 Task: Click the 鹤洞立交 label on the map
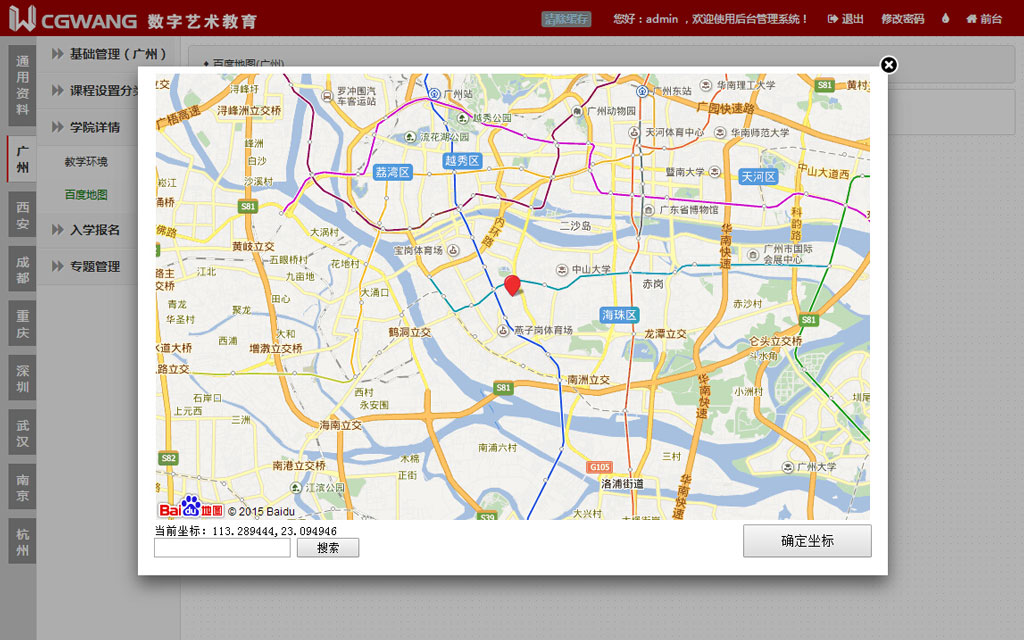[x=409, y=332]
